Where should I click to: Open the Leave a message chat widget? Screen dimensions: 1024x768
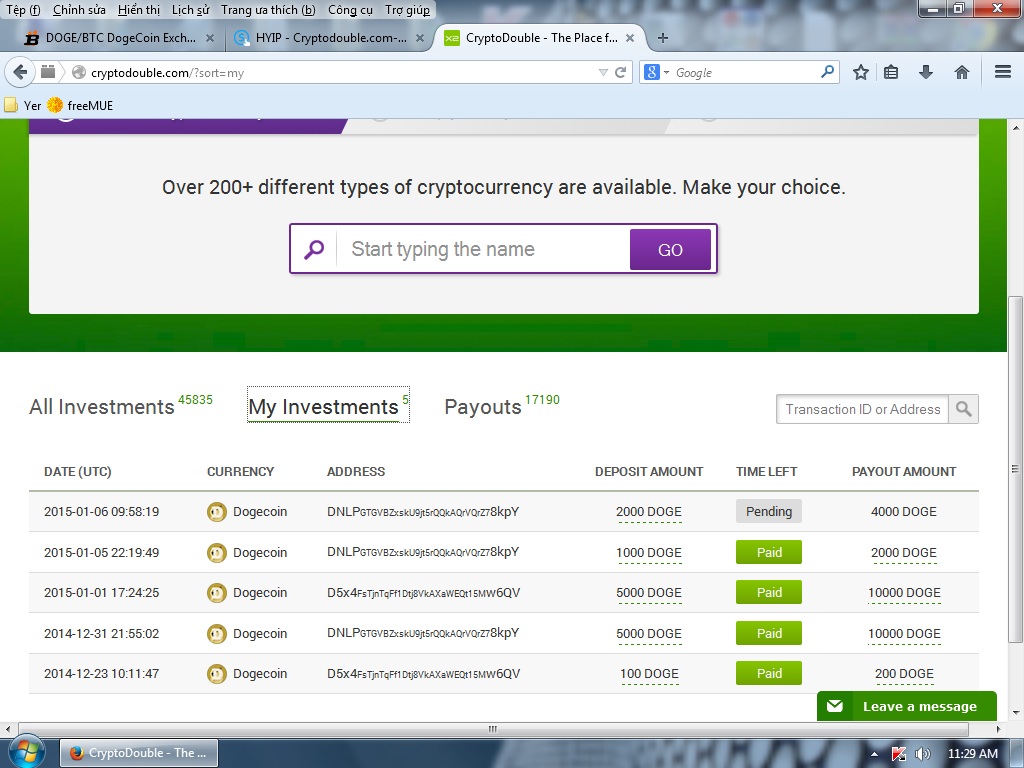point(906,706)
